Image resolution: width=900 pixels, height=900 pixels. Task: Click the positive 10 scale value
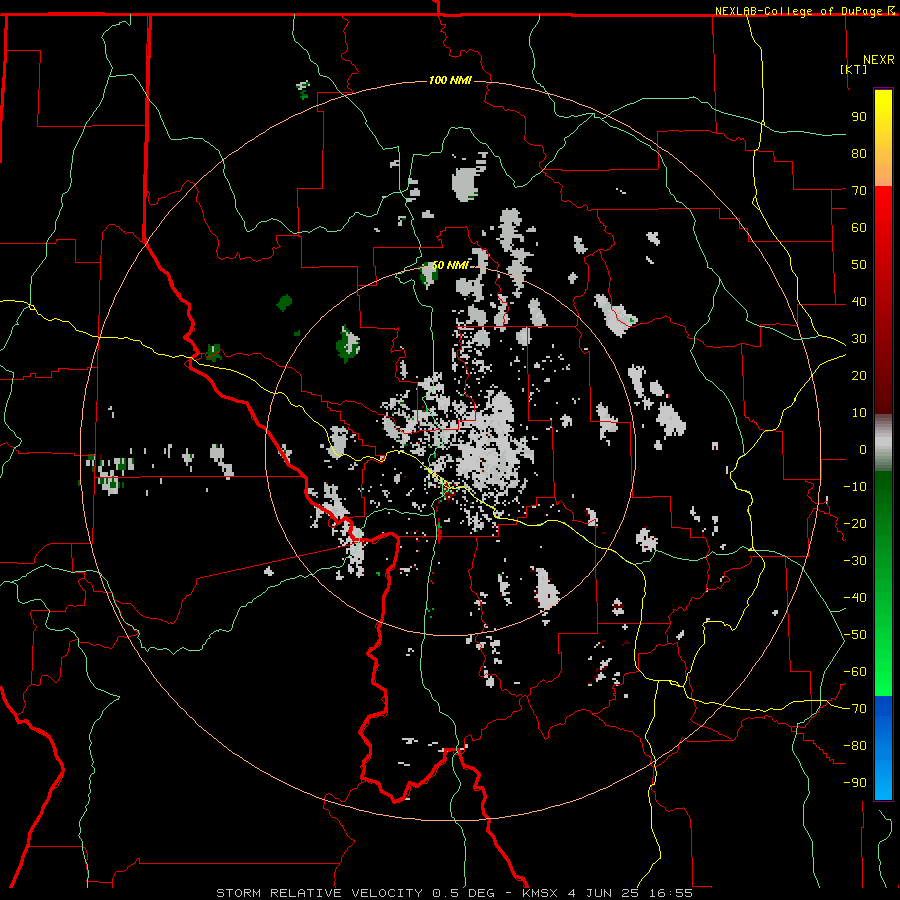859,413
